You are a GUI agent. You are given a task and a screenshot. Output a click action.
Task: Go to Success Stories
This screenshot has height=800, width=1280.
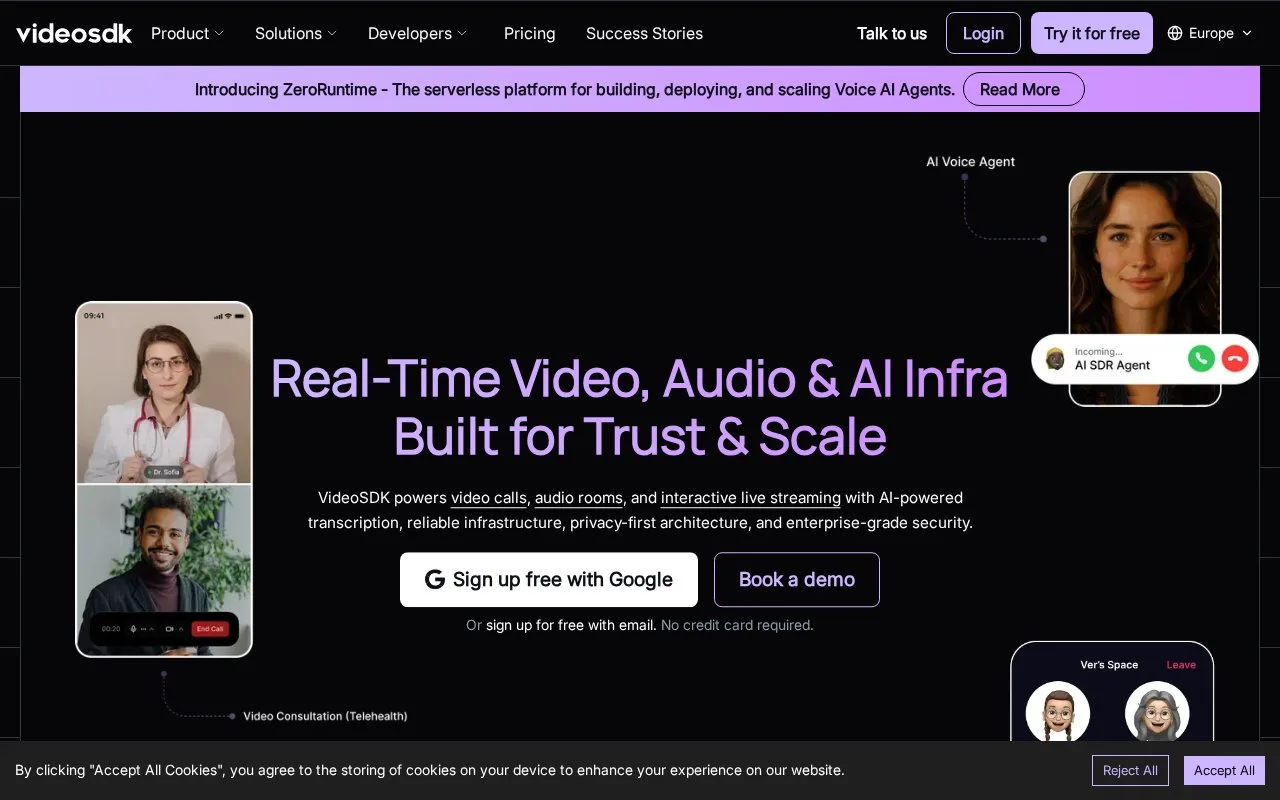(644, 33)
